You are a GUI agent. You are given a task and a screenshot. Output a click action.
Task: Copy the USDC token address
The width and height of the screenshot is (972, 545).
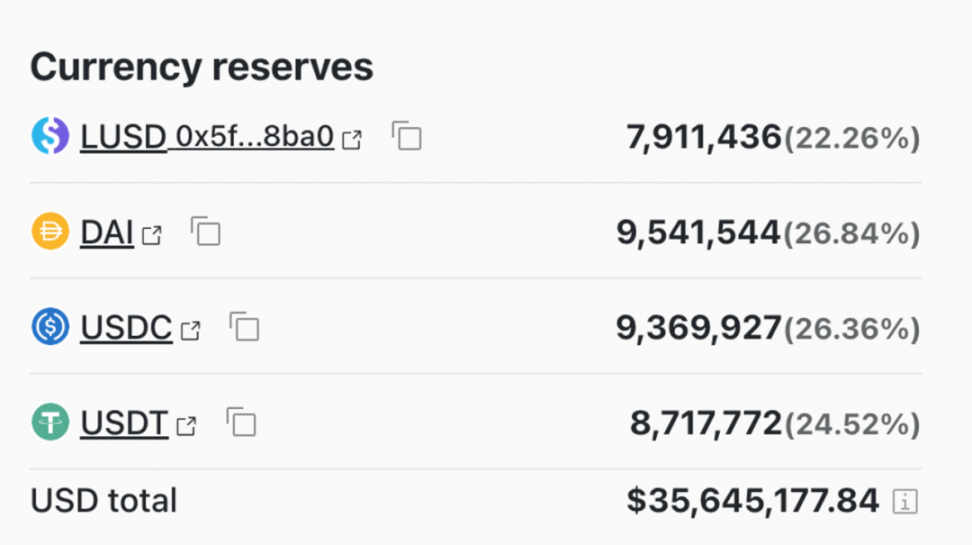pyautogui.click(x=244, y=327)
